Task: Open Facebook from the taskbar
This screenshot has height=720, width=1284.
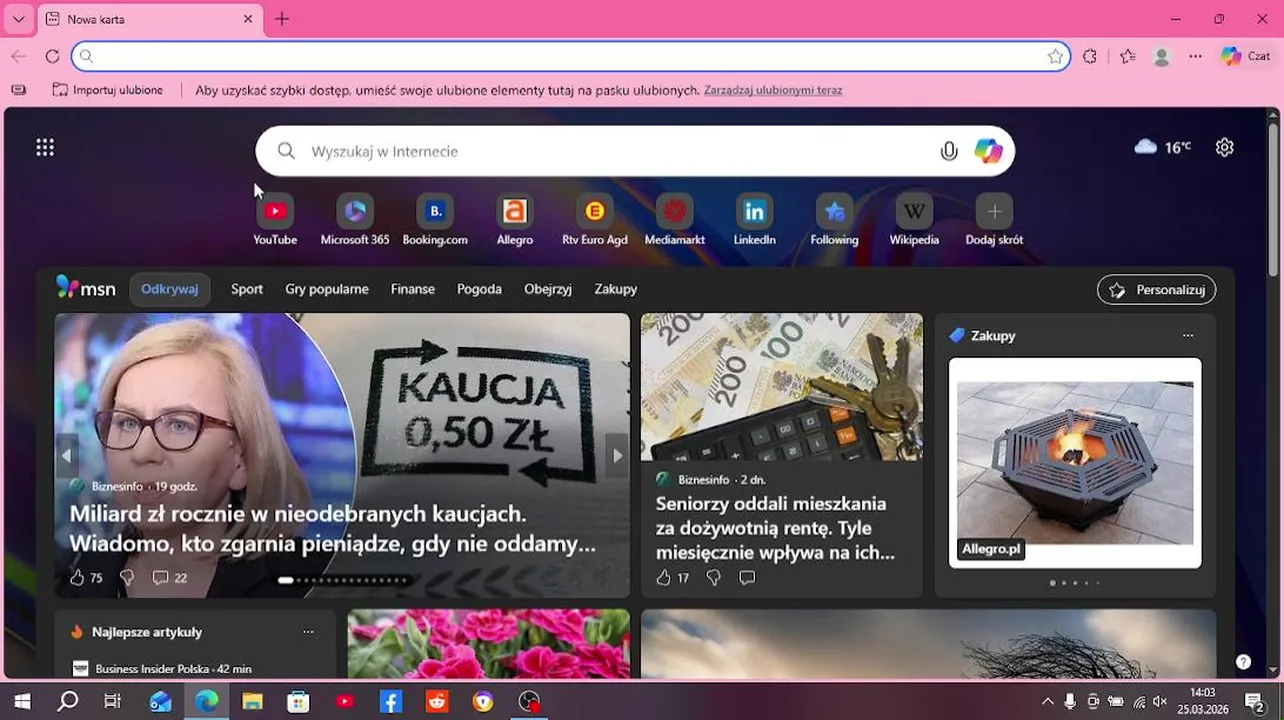Action: coord(391,702)
